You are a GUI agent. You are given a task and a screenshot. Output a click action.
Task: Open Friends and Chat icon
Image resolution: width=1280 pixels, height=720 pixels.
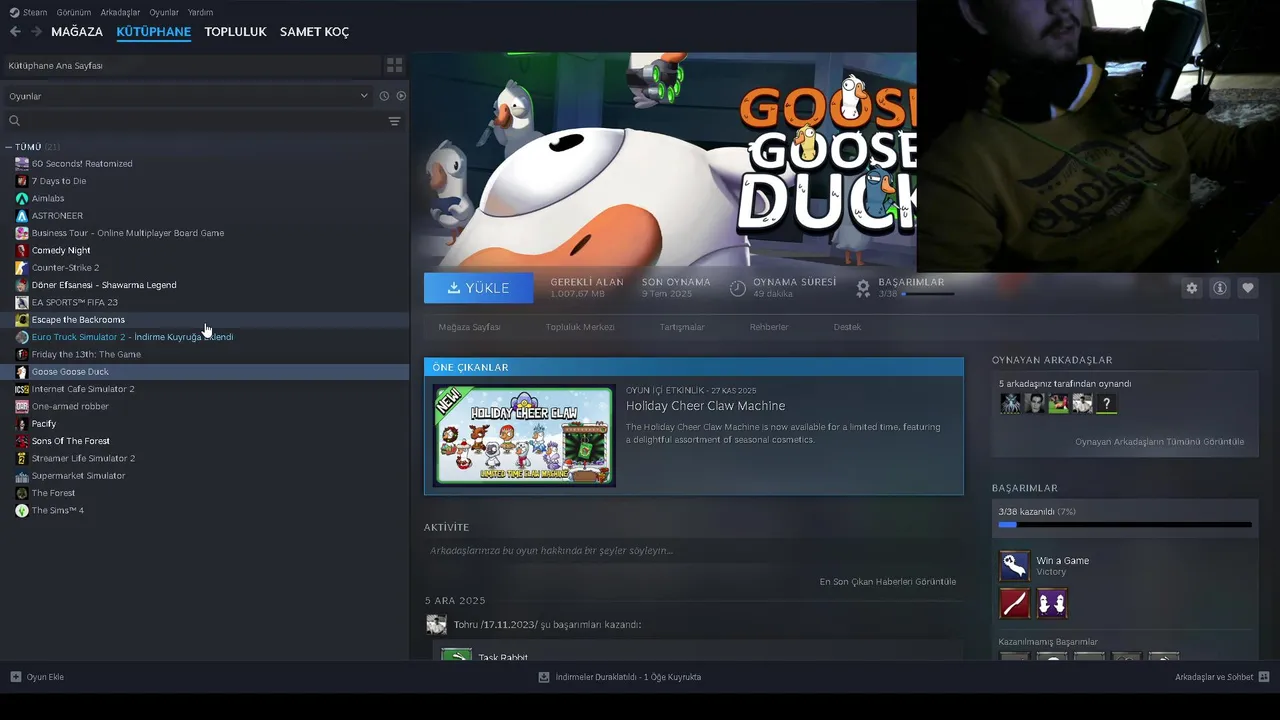click(1264, 677)
